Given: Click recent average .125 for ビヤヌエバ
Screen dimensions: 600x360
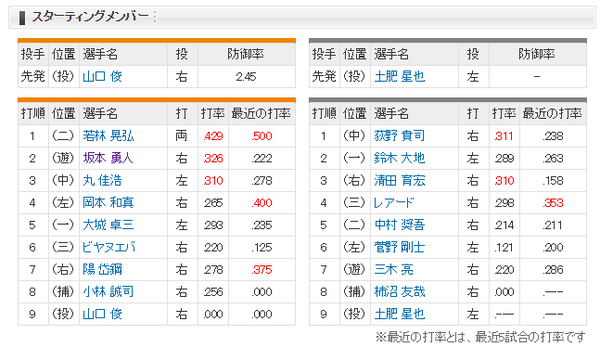Looking at the screenshot, I should tap(262, 248).
